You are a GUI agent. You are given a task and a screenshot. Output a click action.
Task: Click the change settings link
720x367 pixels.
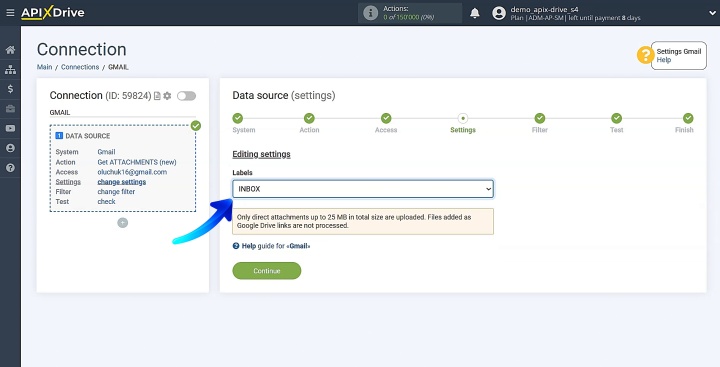(122, 182)
